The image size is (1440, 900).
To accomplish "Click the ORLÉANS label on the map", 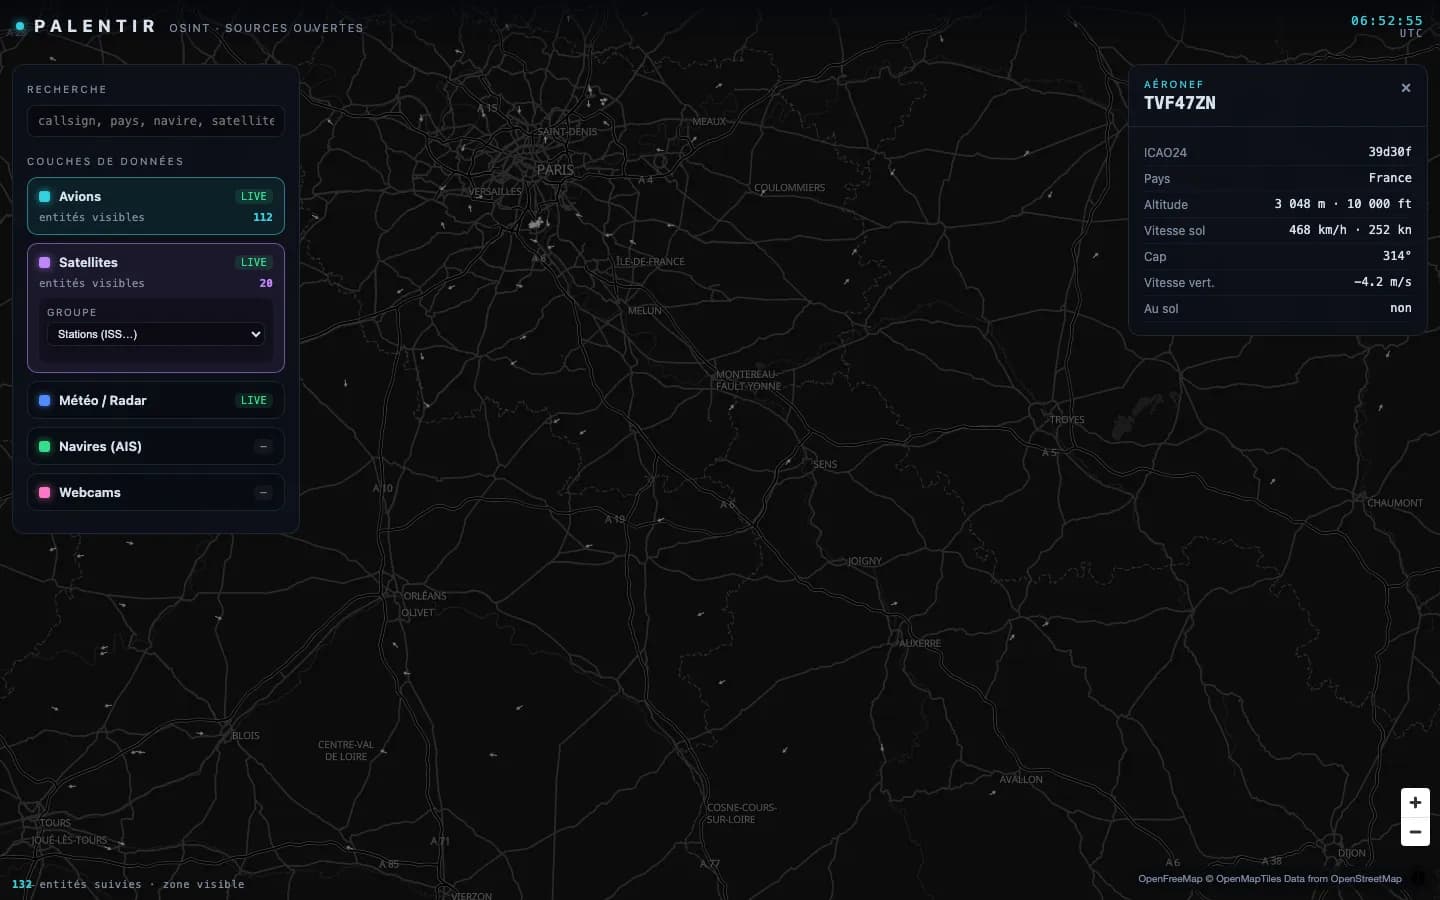I will (425, 596).
